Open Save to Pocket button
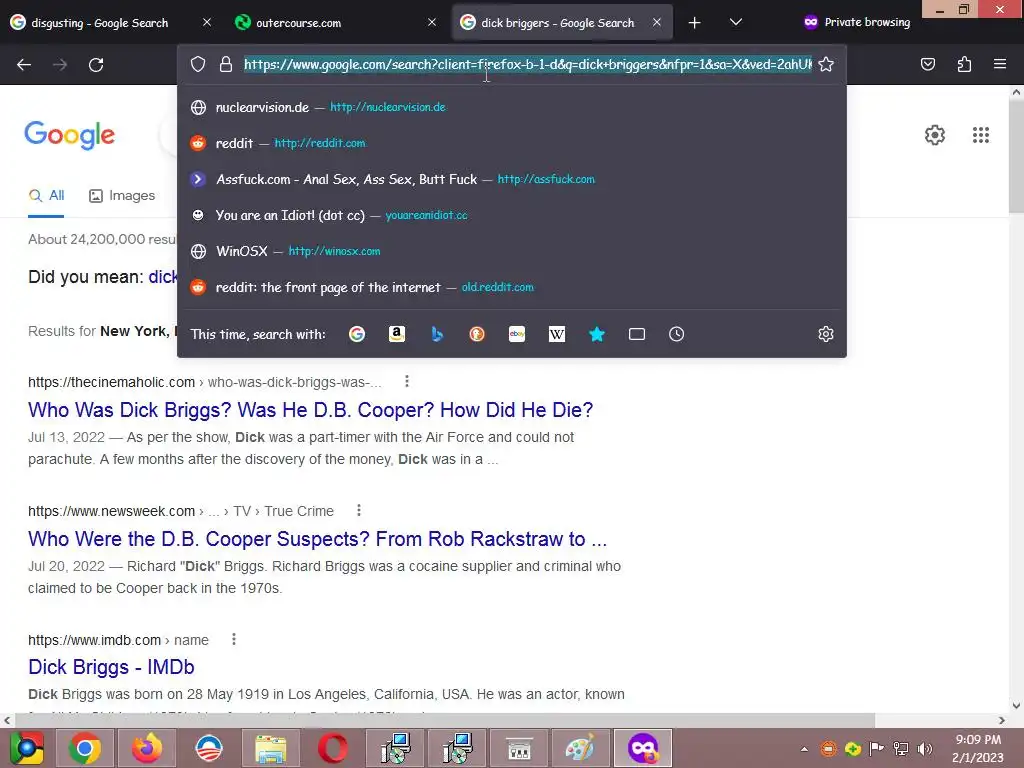The width and height of the screenshot is (1024, 768). coord(928,64)
